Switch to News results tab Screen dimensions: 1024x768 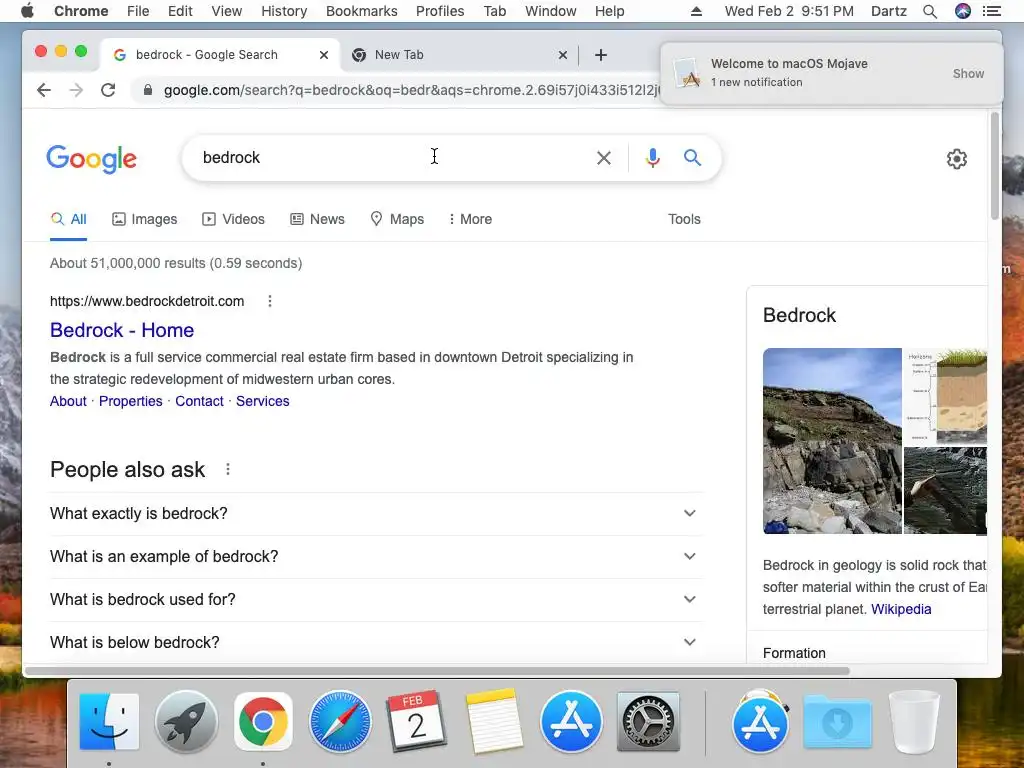(x=317, y=219)
